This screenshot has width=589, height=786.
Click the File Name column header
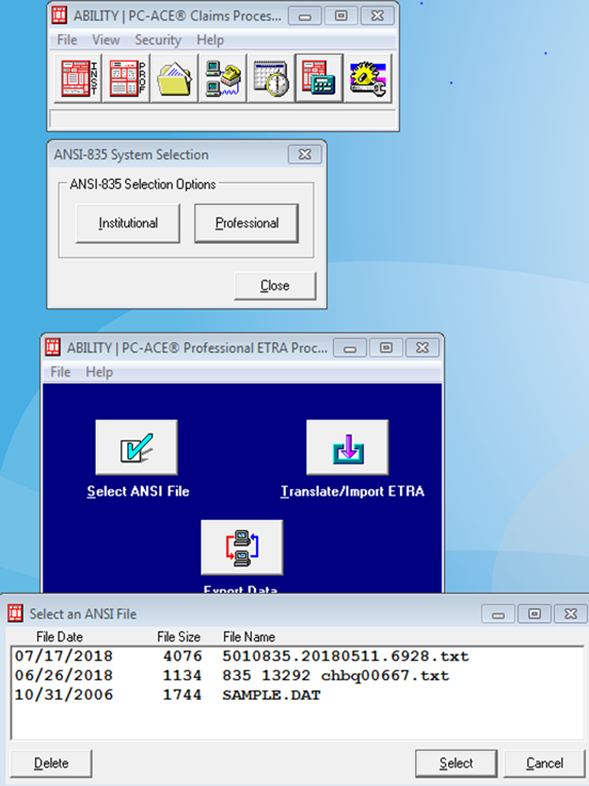pyautogui.click(x=249, y=637)
